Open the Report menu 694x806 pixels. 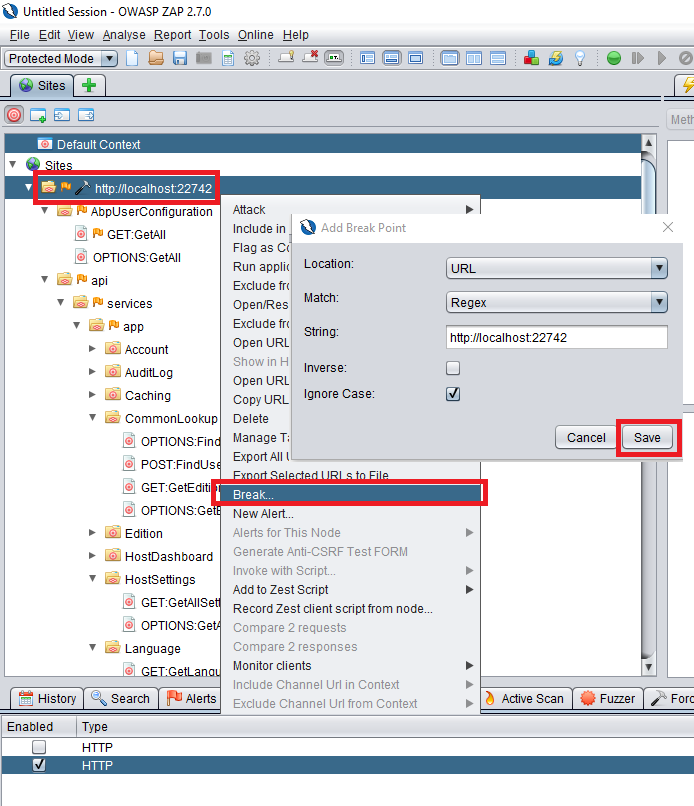click(x=172, y=35)
